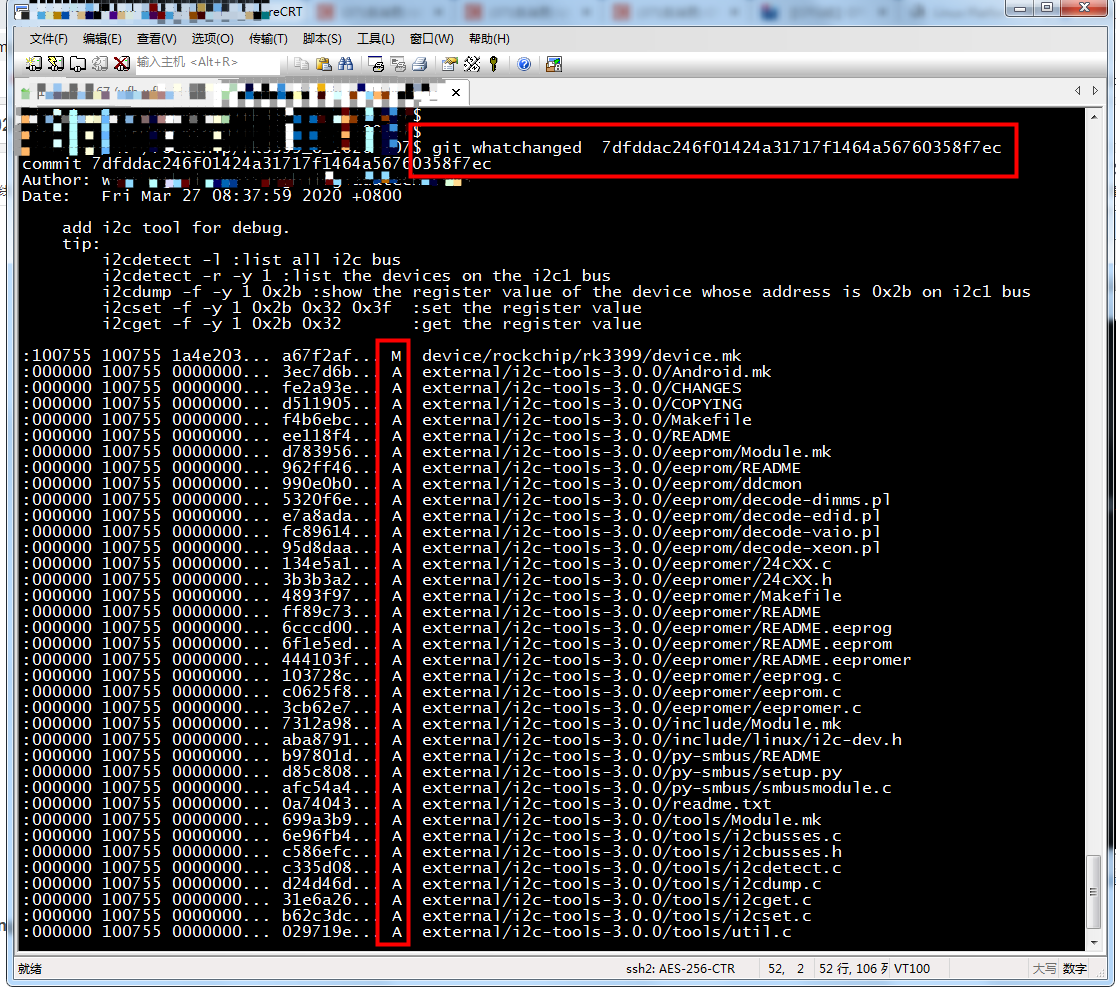Image resolution: width=1116 pixels, height=988 pixels.
Task: Close the session tab with its X button
Action: pyautogui.click(x=456, y=92)
